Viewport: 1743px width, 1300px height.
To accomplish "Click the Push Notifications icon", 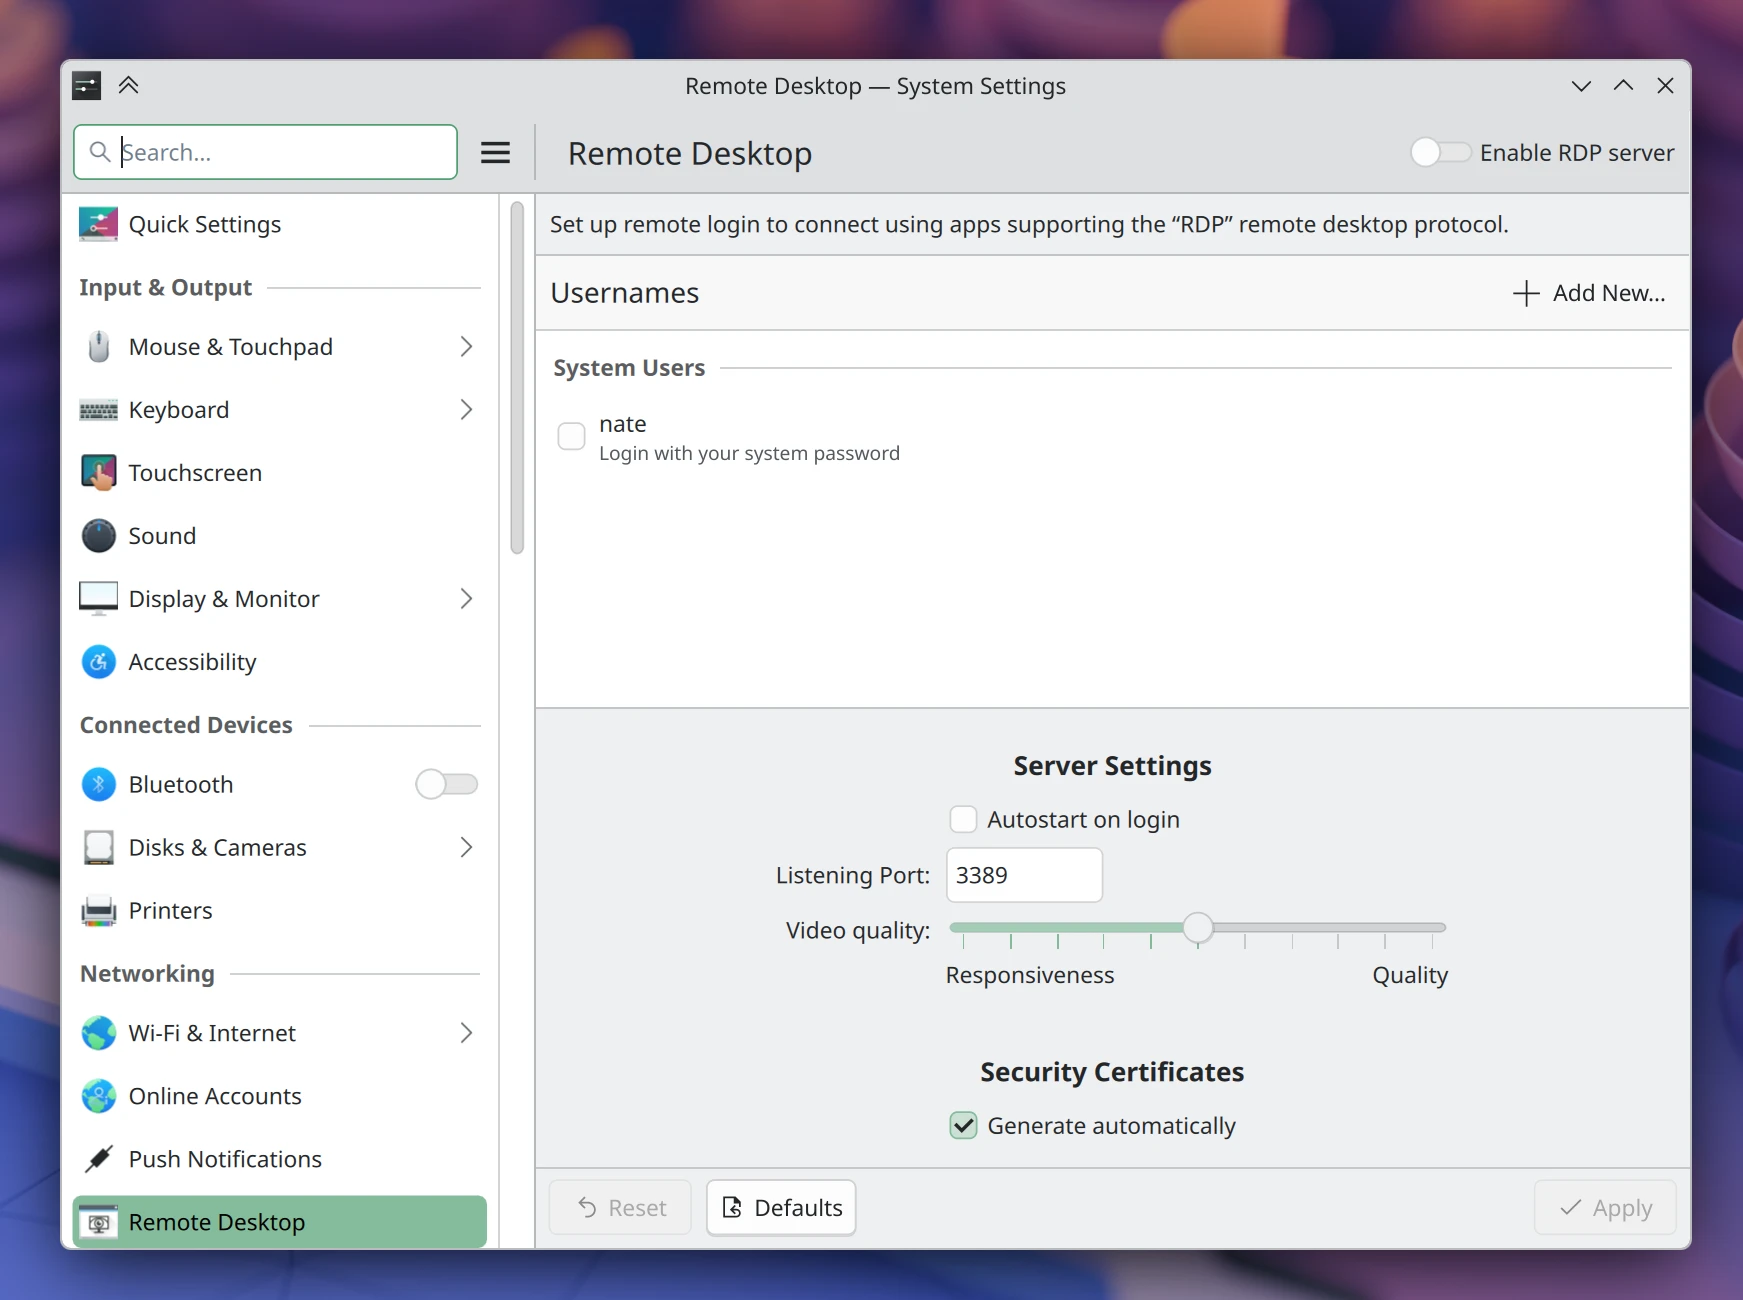I will [98, 1159].
